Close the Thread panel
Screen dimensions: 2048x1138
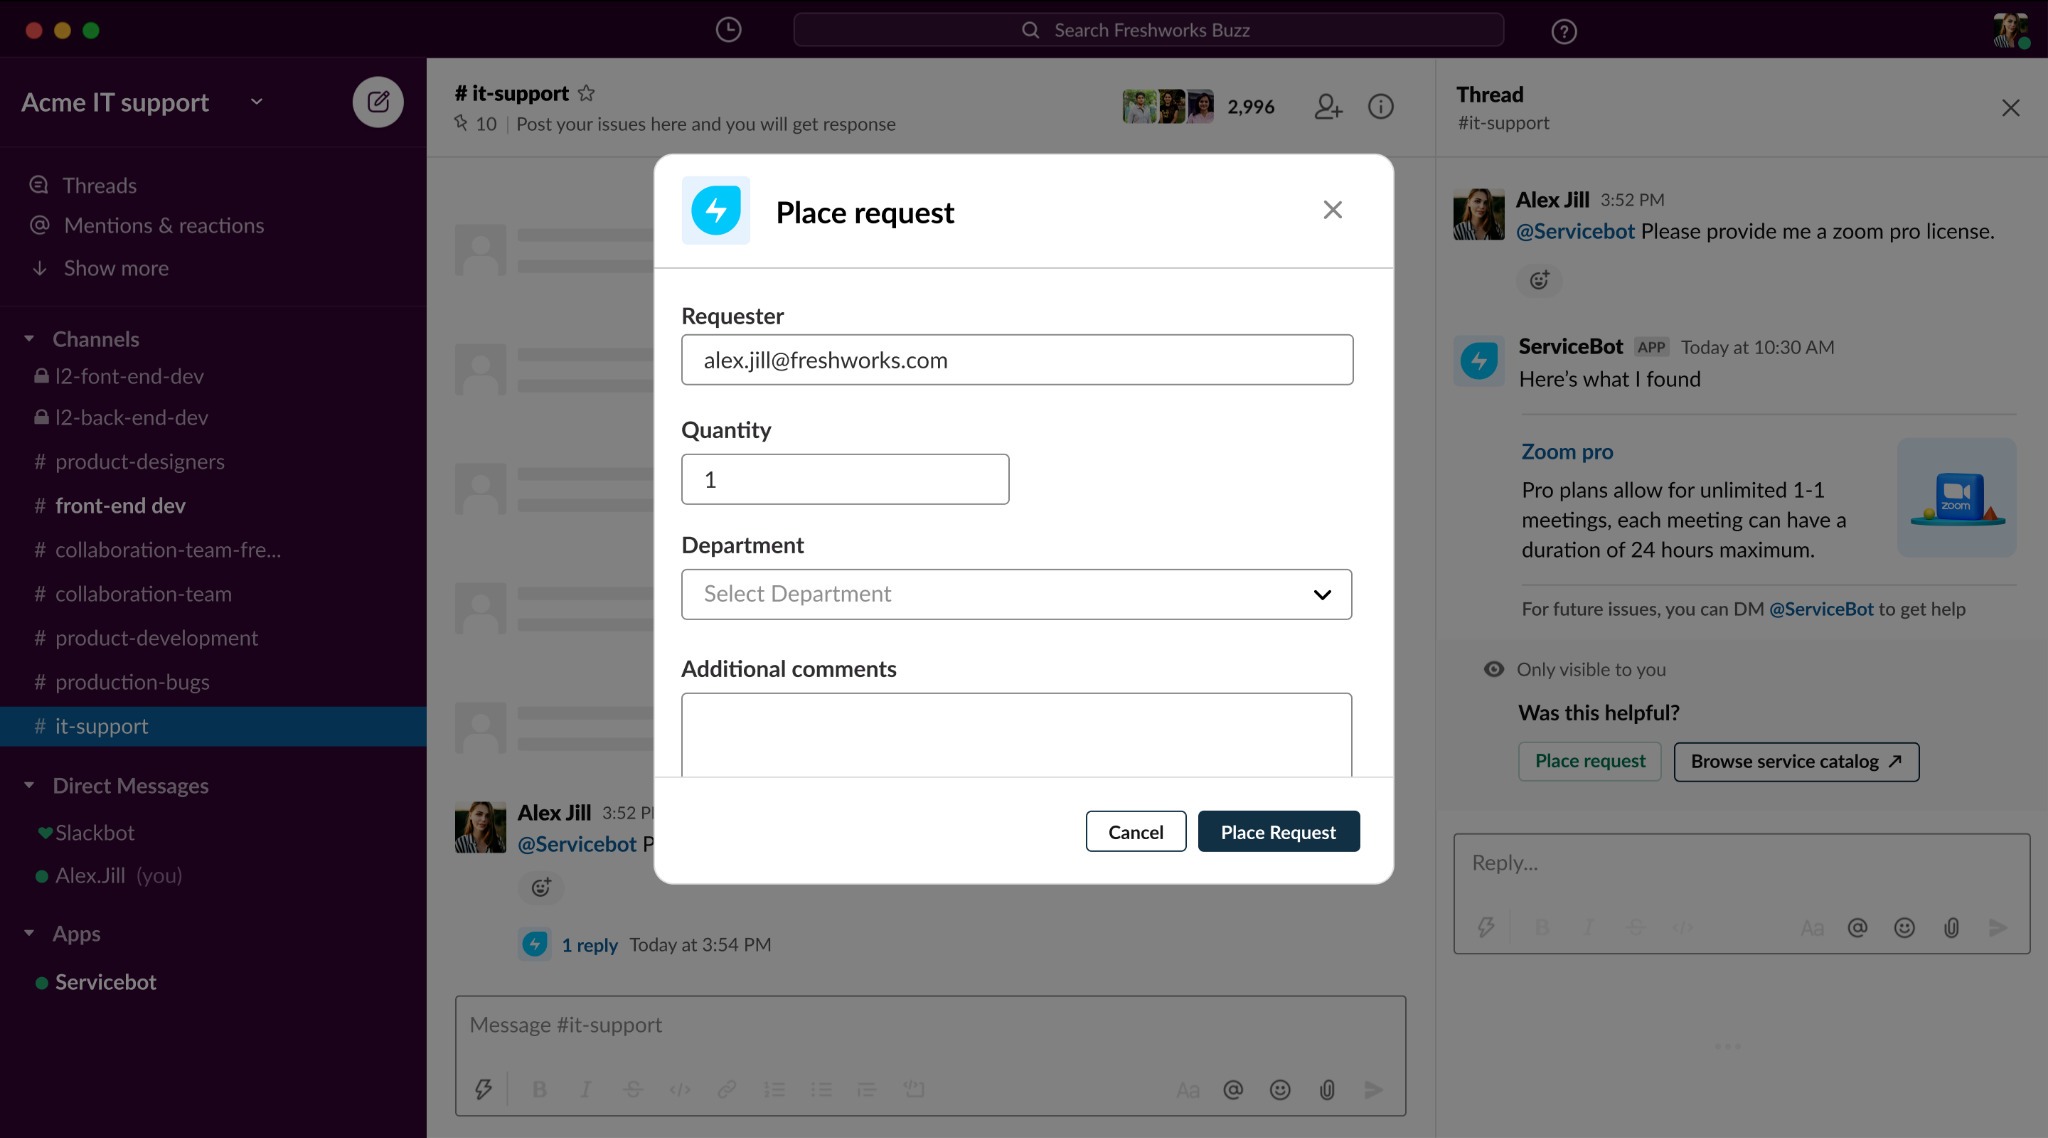pos(2010,108)
